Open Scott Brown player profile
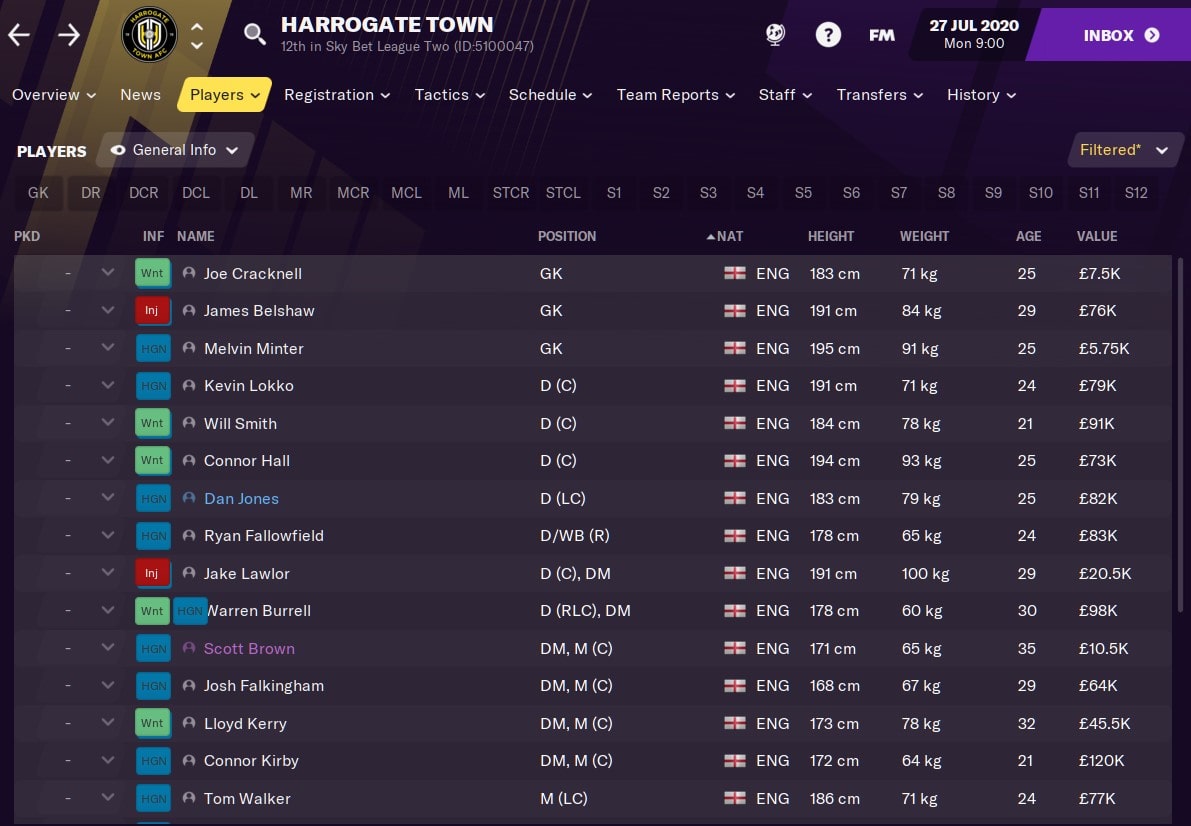 click(249, 648)
